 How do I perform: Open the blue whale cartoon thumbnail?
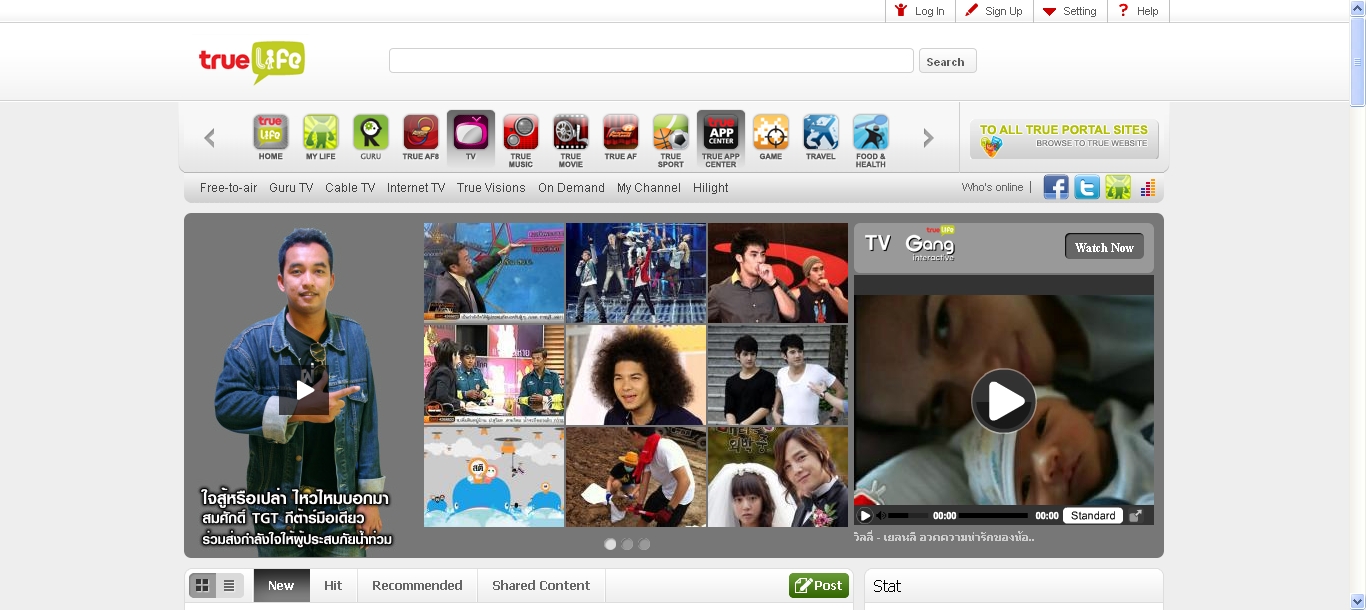[x=494, y=477]
